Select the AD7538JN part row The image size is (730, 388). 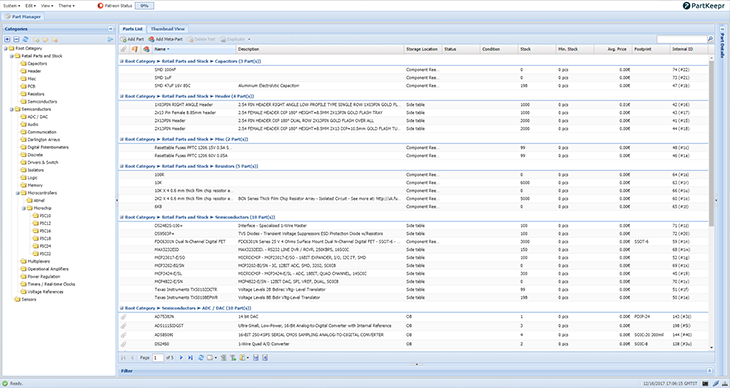(x=413, y=317)
